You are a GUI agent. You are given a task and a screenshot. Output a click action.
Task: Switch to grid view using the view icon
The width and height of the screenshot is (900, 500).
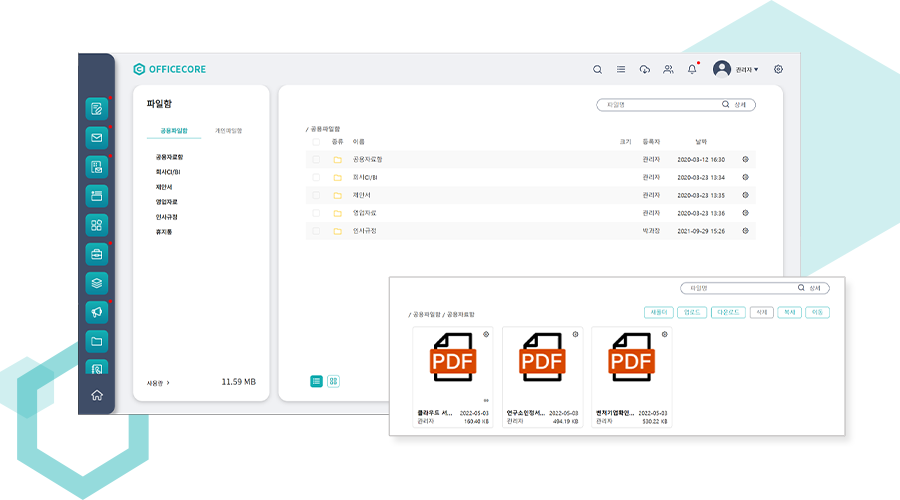(334, 381)
